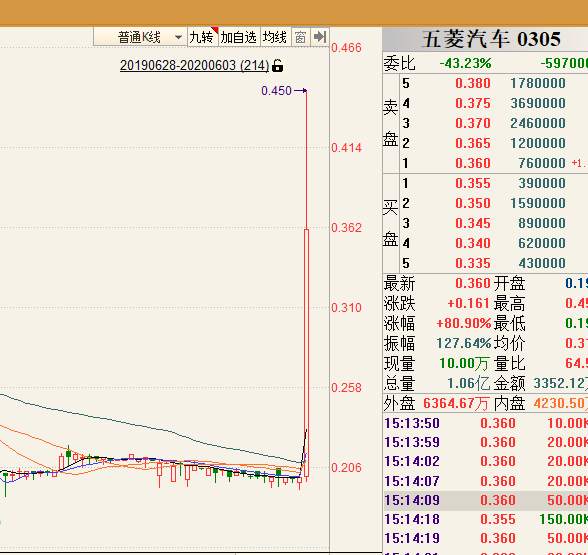Select sell level 5 price 0.380

tap(472, 83)
